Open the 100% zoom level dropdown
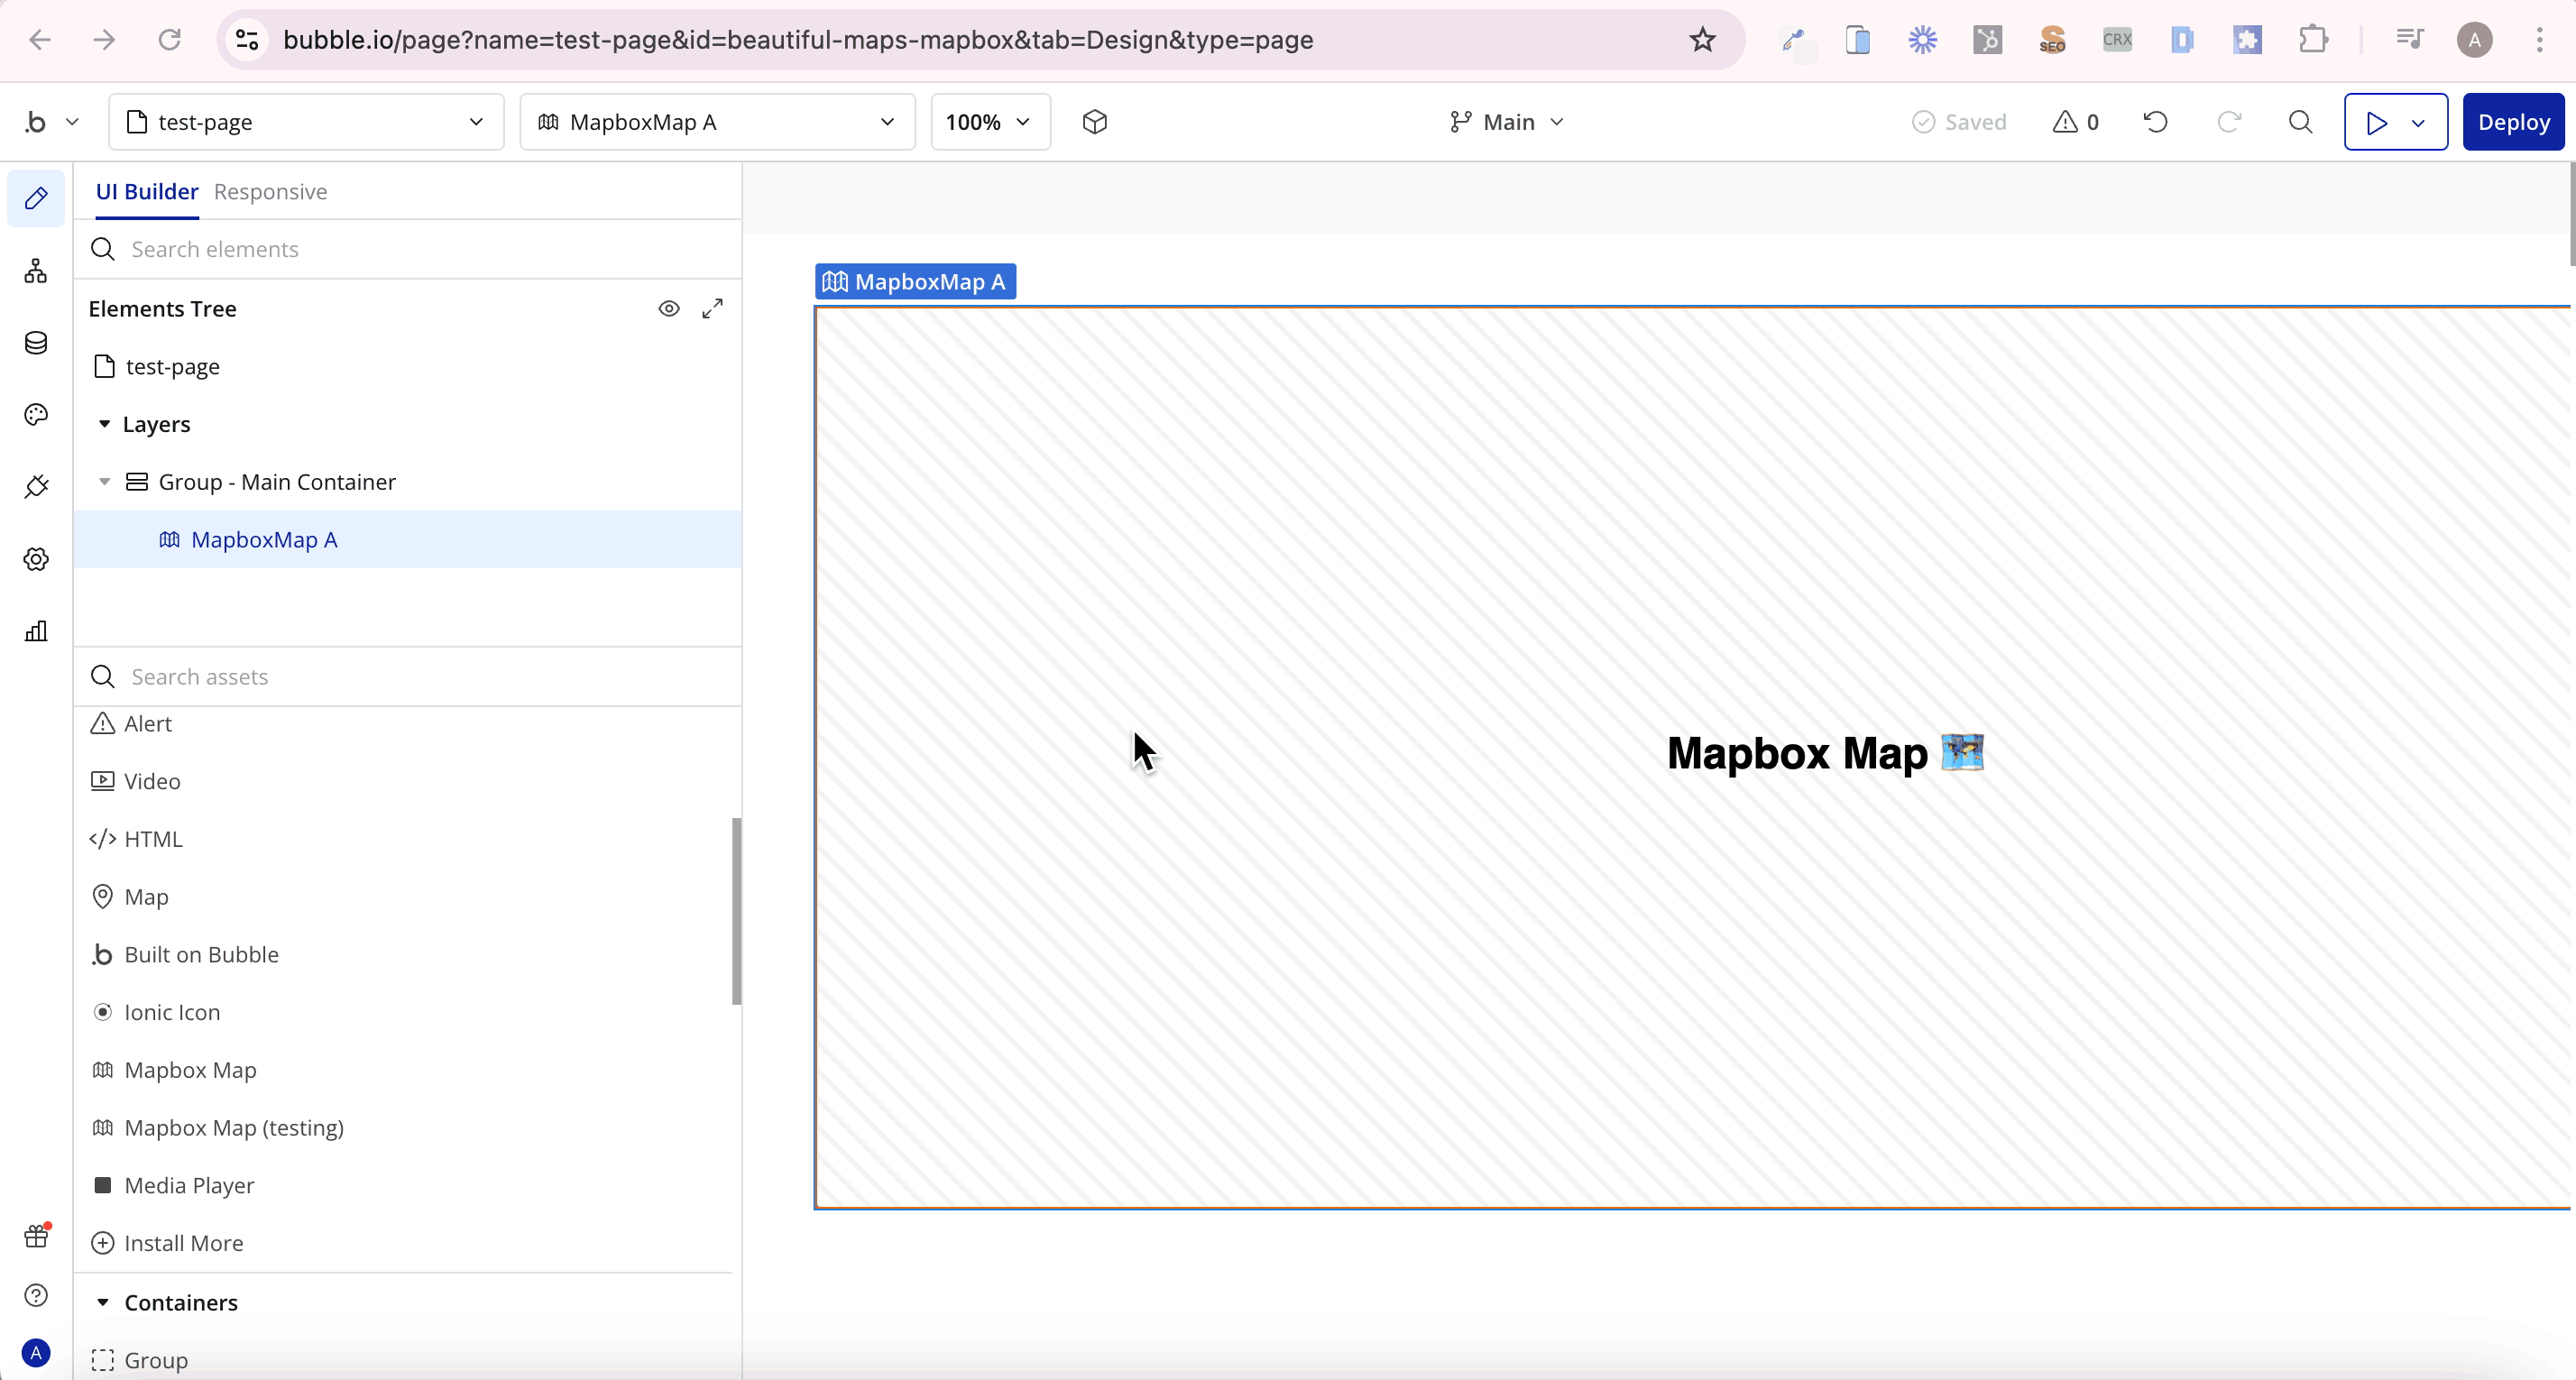Viewport: 2576px width, 1380px height. click(x=989, y=122)
